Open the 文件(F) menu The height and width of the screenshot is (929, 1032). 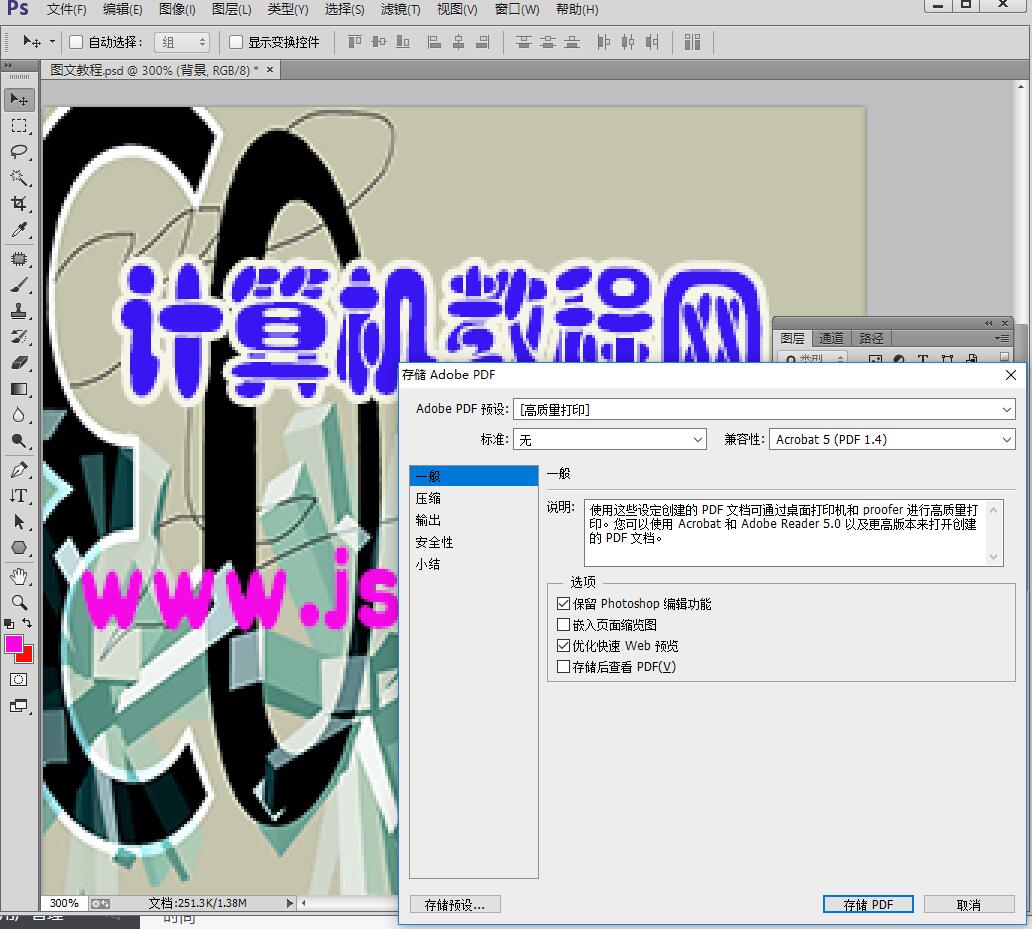66,9
